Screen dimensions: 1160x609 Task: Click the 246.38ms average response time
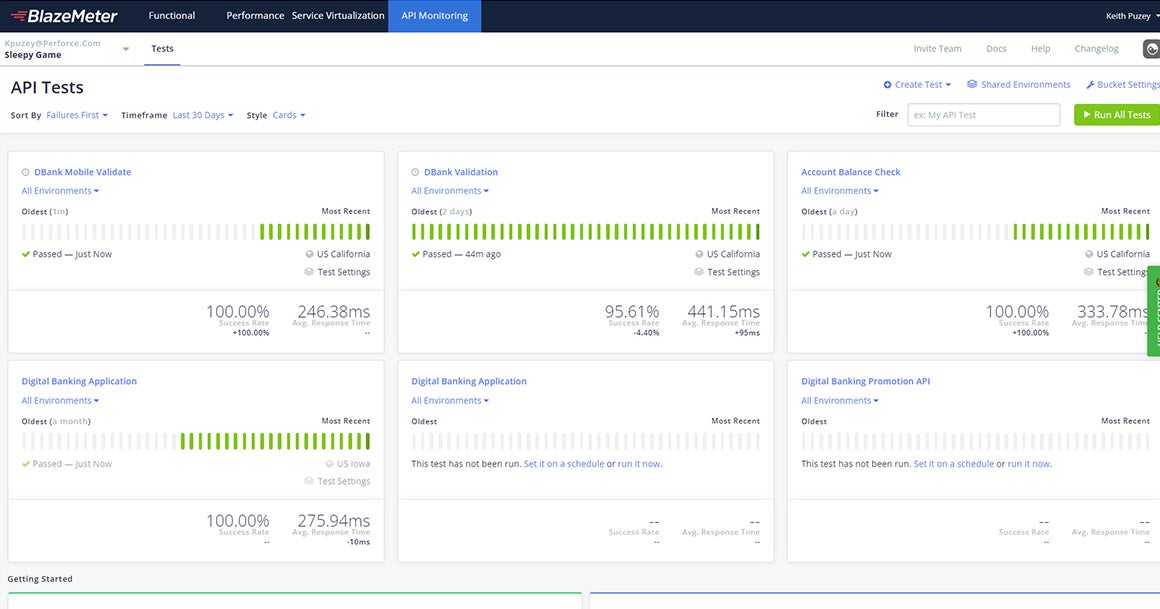click(333, 312)
